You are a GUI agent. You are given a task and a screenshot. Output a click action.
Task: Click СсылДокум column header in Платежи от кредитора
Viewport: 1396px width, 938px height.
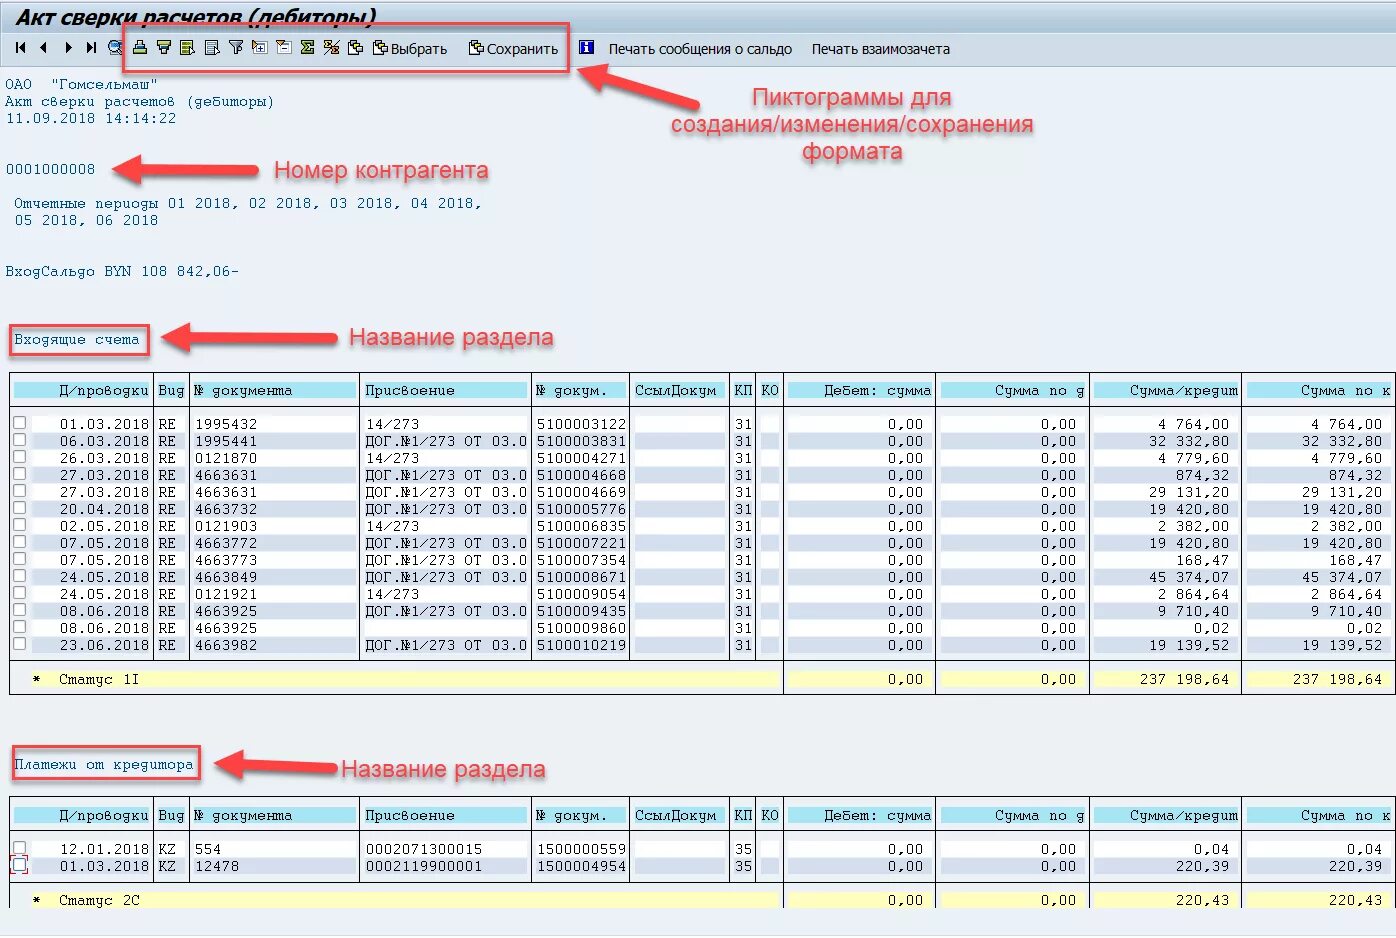click(x=679, y=815)
